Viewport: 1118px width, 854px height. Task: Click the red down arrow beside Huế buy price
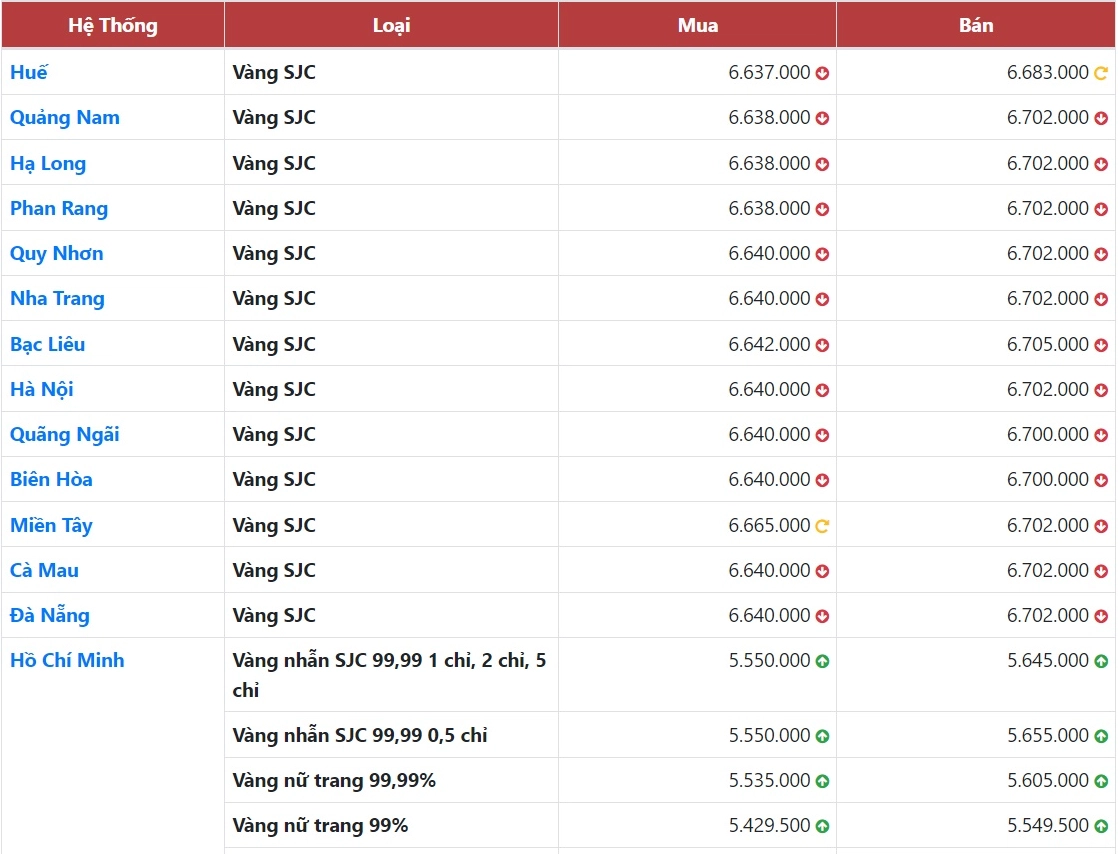pos(822,73)
